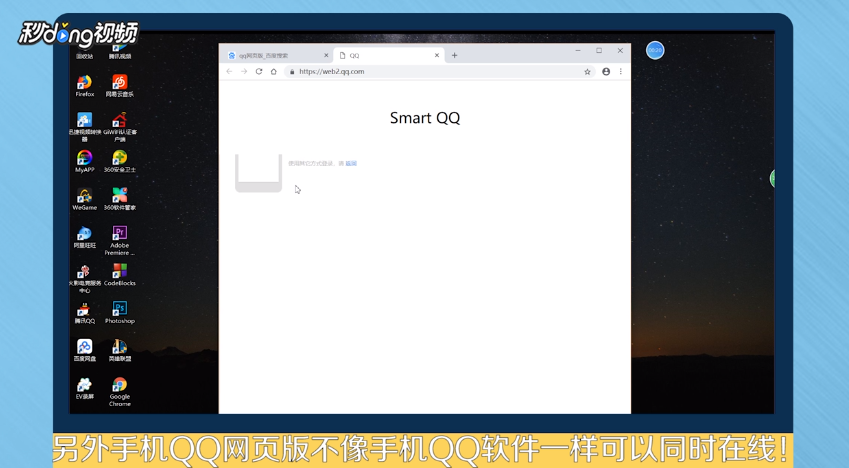The height and width of the screenshot is (468, 849).
Task: Open 腾讯QQ desktop shortcut
Action: tap(84, 313)
